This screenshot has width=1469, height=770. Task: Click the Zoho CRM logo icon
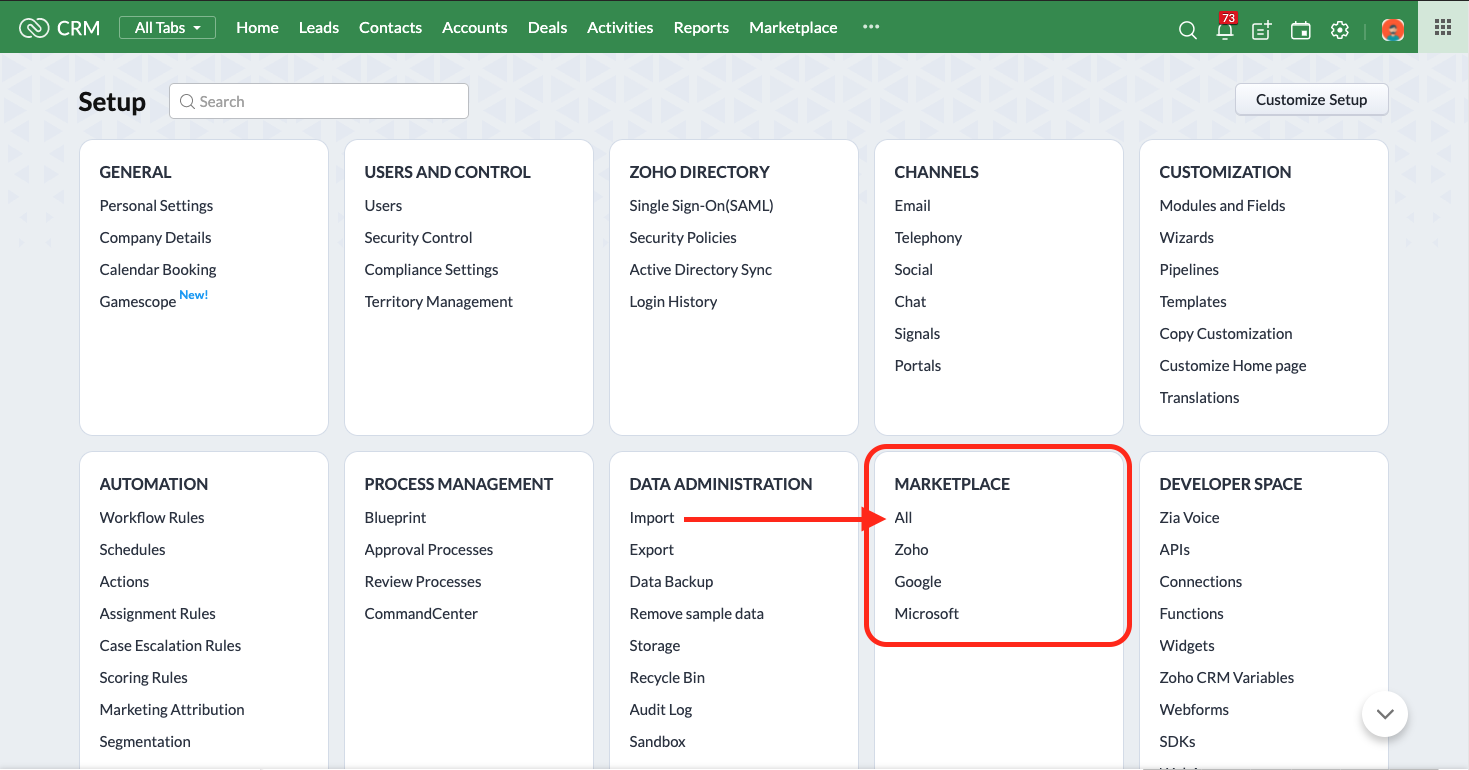point(34,28)
